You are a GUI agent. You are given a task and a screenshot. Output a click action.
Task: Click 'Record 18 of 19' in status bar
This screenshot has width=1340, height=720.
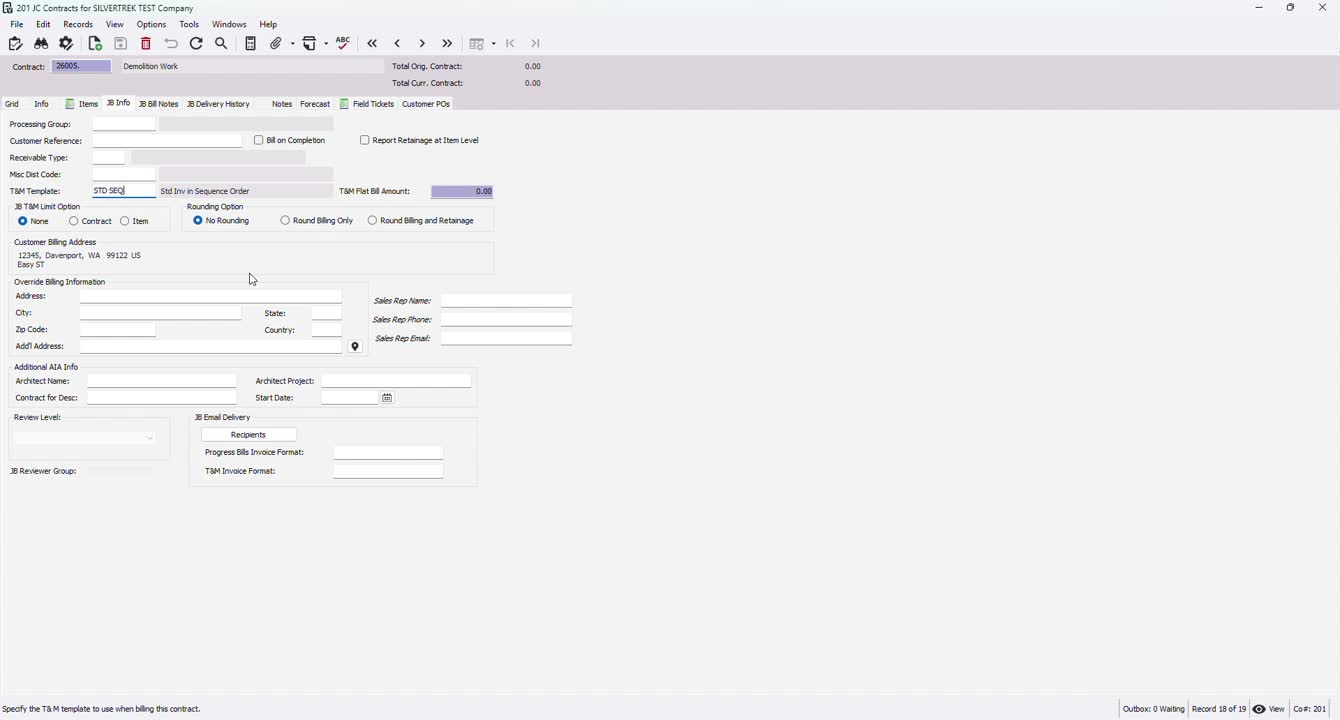(x=1219, y=709)
